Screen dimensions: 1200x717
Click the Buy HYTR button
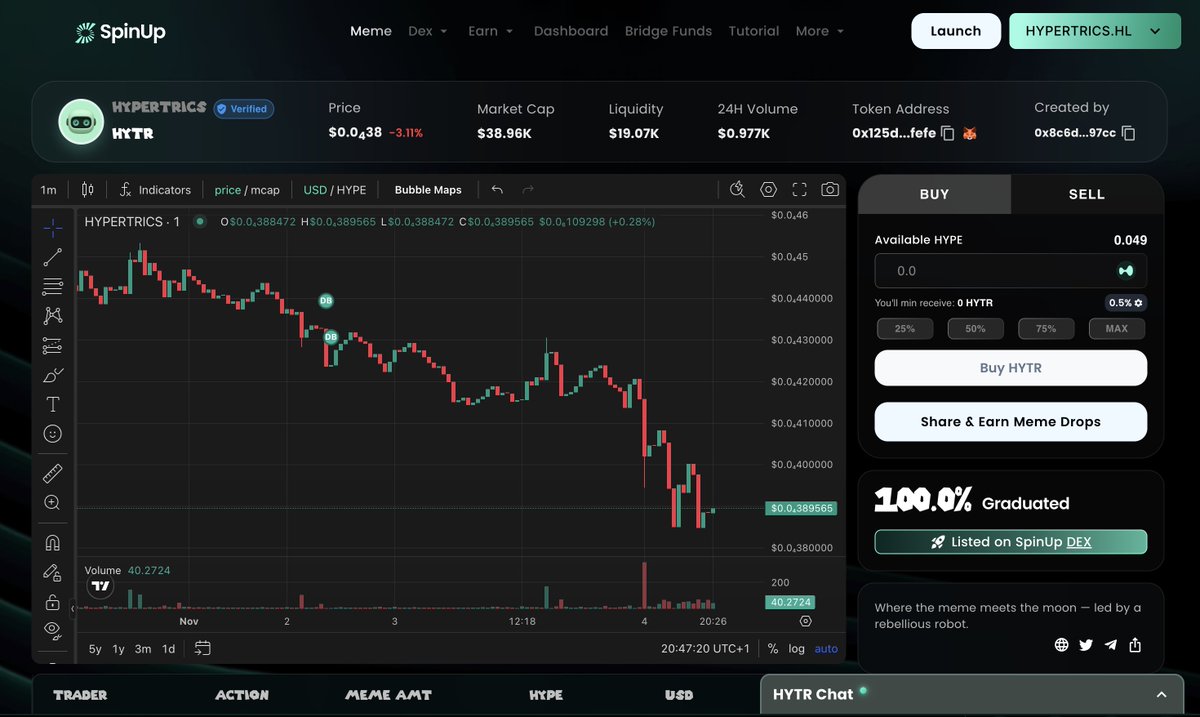[x=1011, y=368]
